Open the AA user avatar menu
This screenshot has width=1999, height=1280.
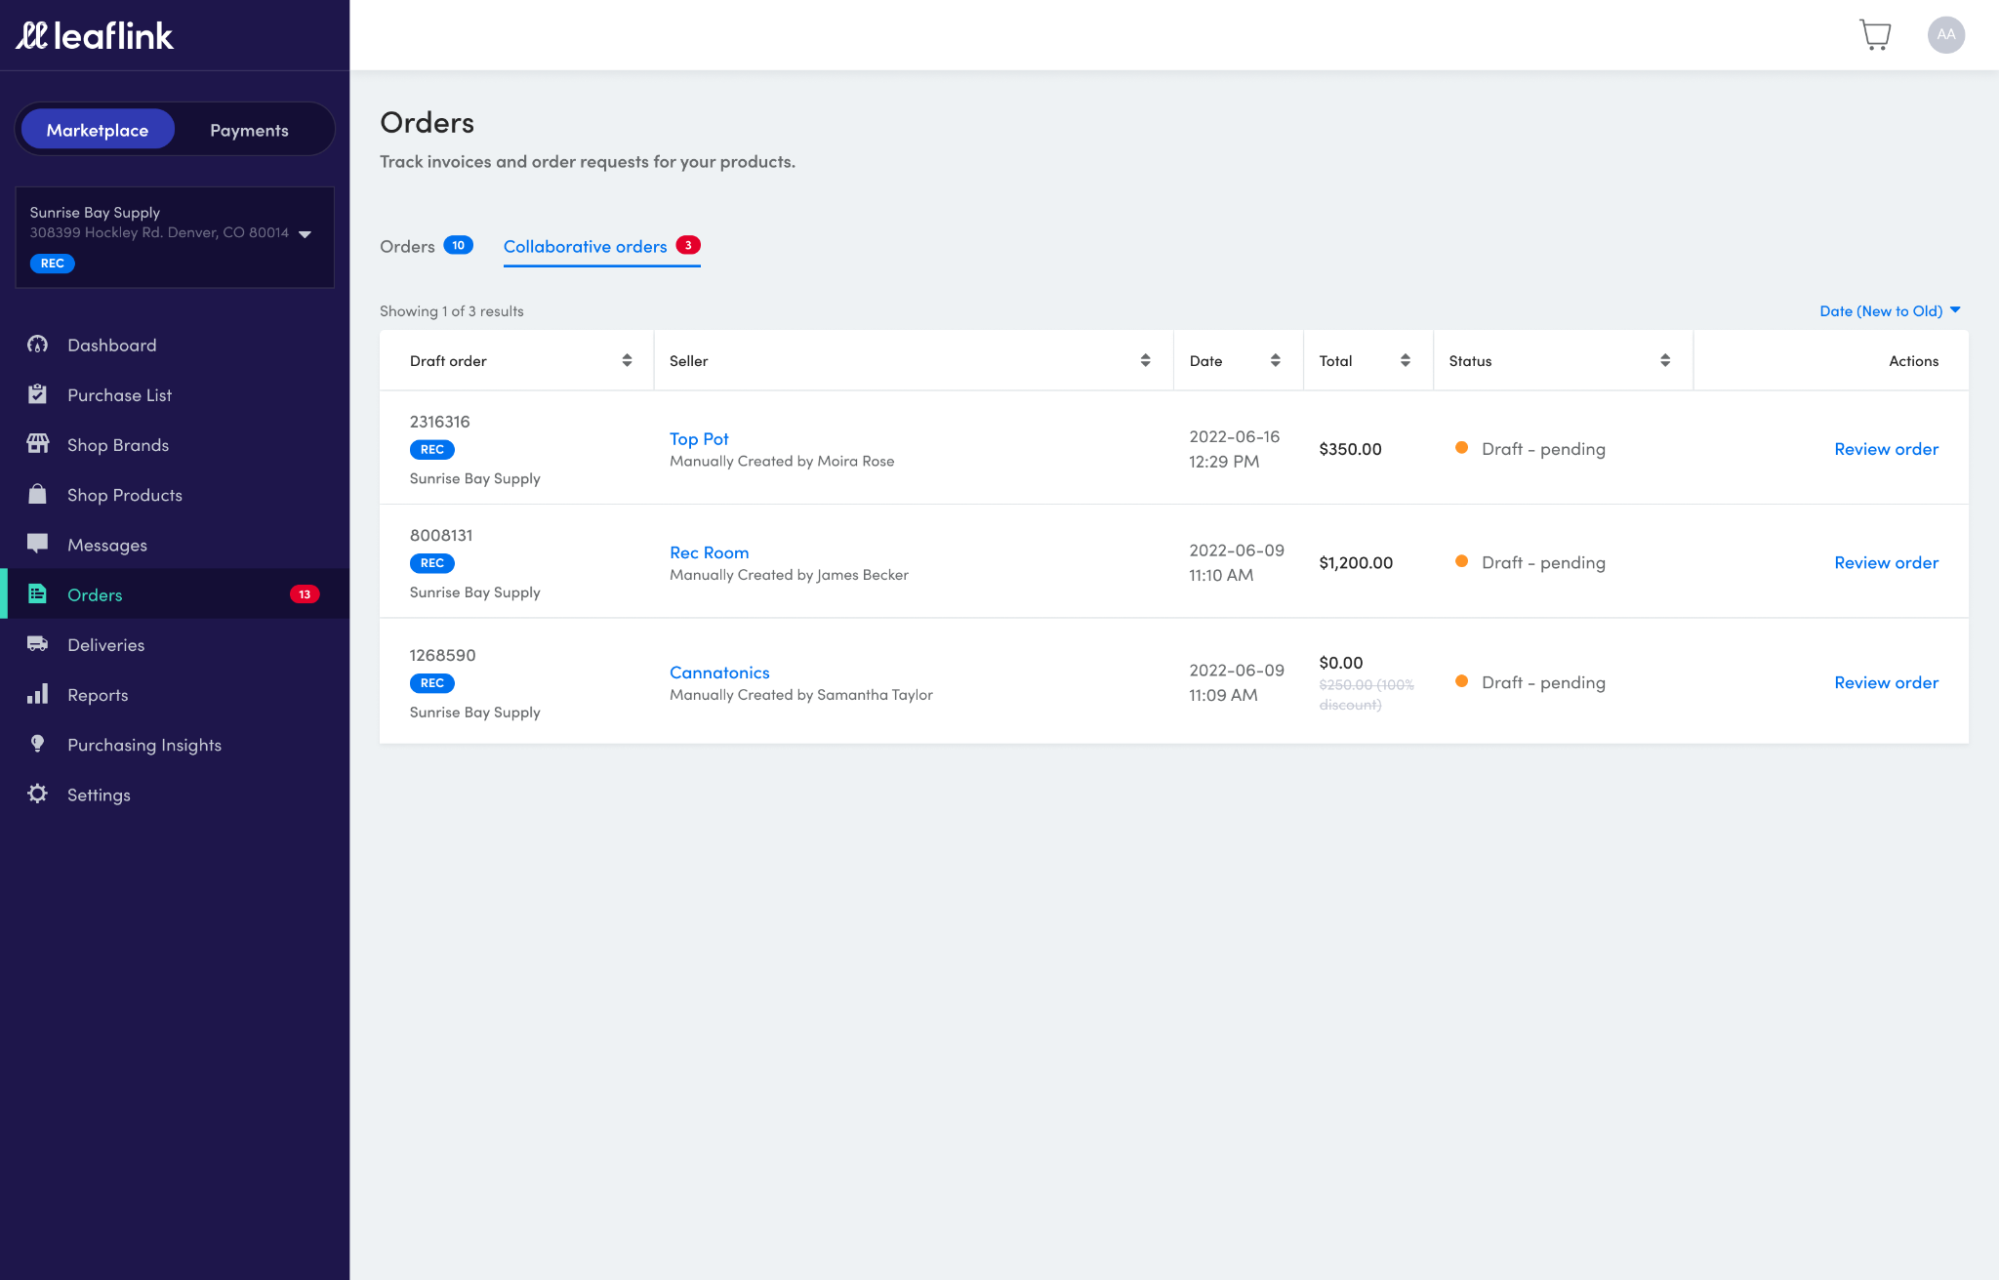pos(1945,35)
